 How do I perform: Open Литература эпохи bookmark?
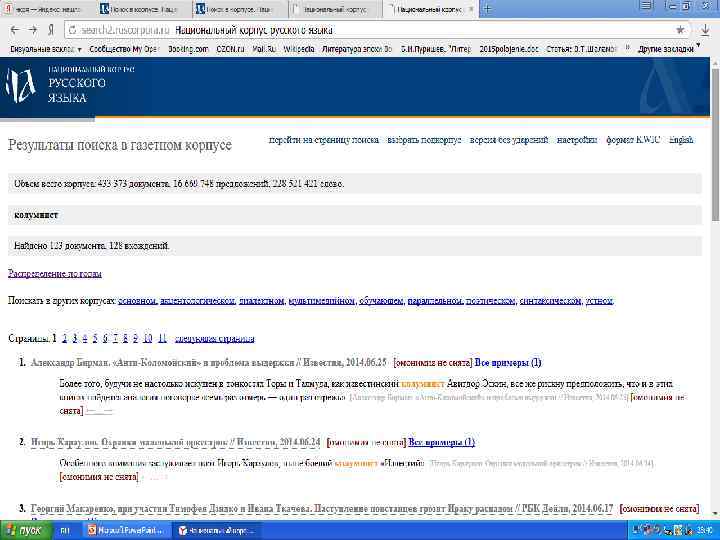click(357, 49)
